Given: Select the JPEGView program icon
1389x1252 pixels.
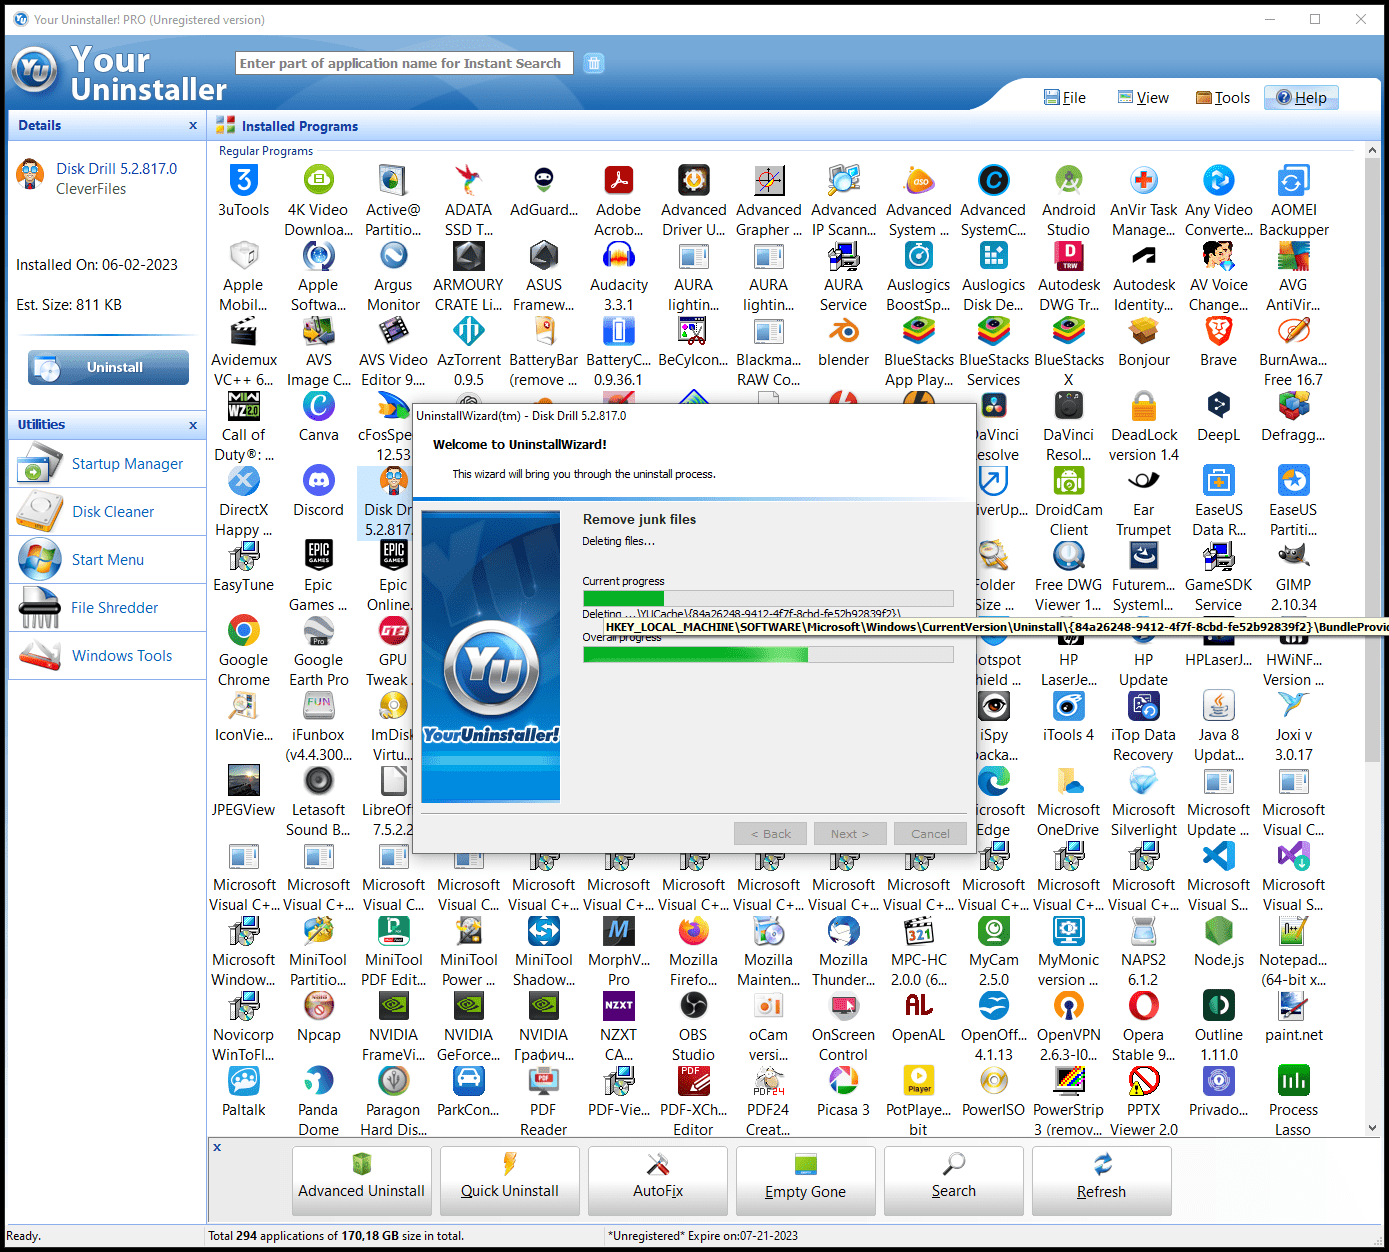Looking at the screenshot, I should coord(243,780).
